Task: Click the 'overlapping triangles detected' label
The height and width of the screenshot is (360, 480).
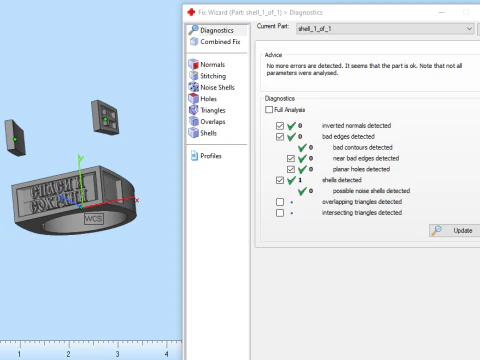Action: click(x=362, y=202)
